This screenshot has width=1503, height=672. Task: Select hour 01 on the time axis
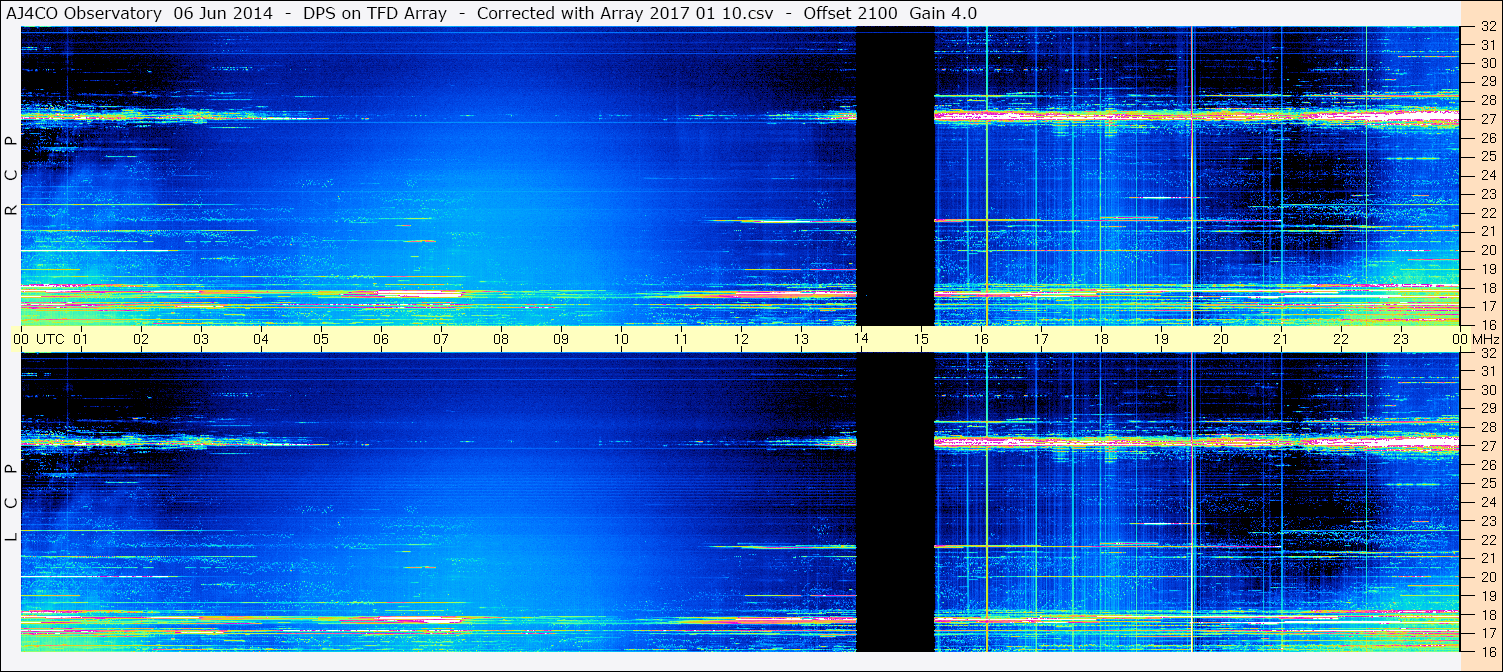pyautogui.click(x=81, y=339)
